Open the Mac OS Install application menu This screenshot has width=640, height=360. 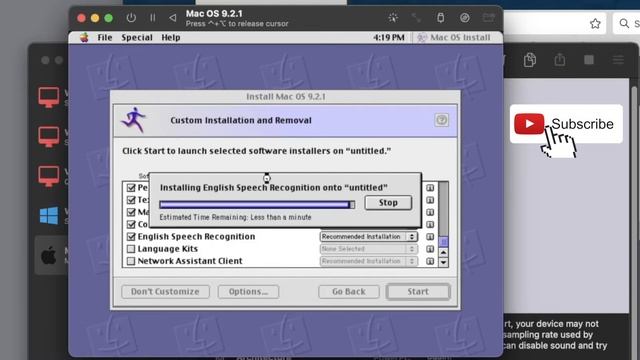pos(454,38)
